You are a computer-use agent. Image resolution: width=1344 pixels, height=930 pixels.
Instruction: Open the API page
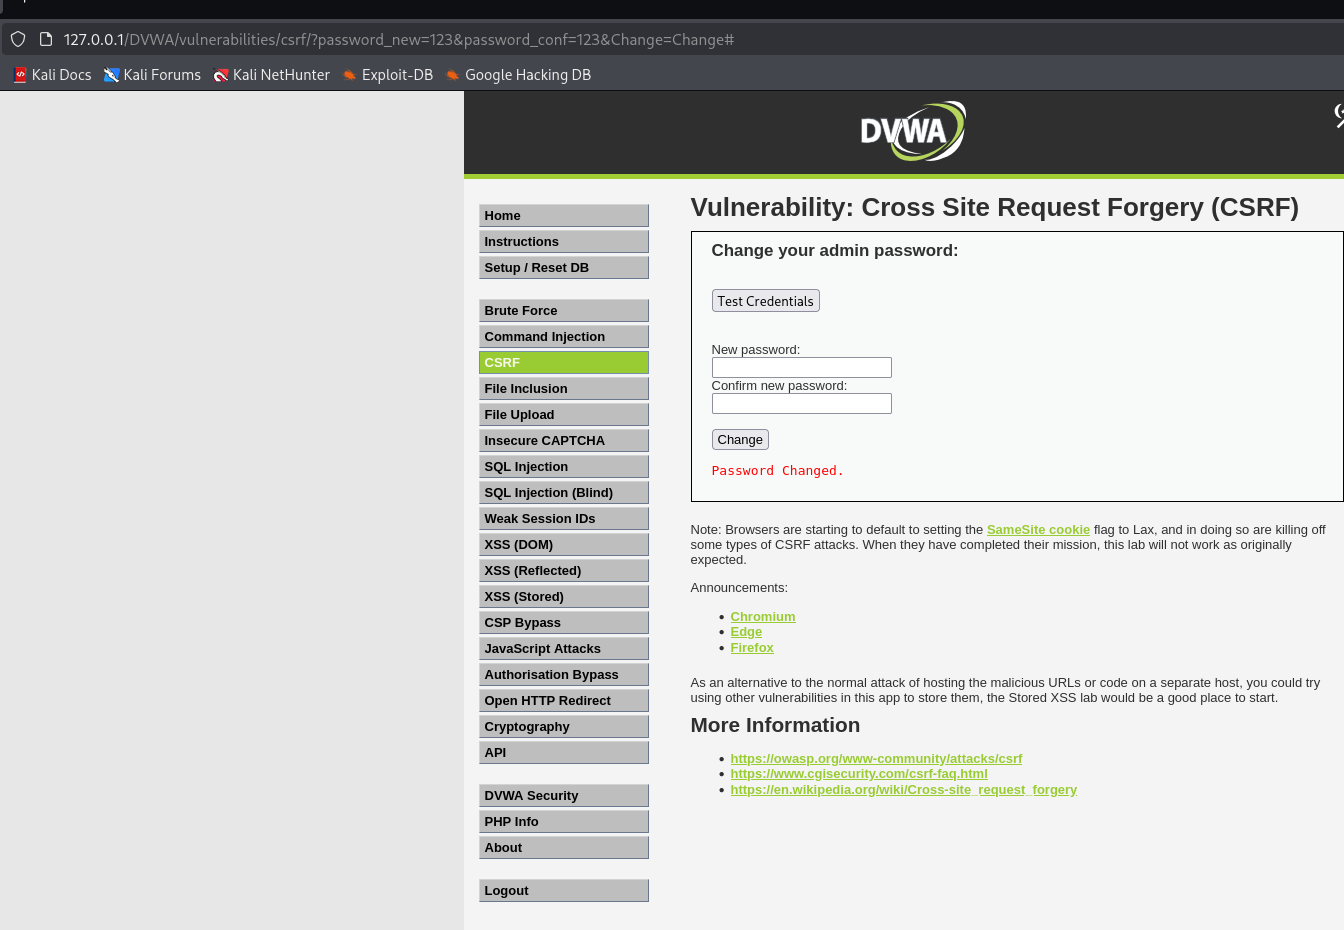click(564, 753)
